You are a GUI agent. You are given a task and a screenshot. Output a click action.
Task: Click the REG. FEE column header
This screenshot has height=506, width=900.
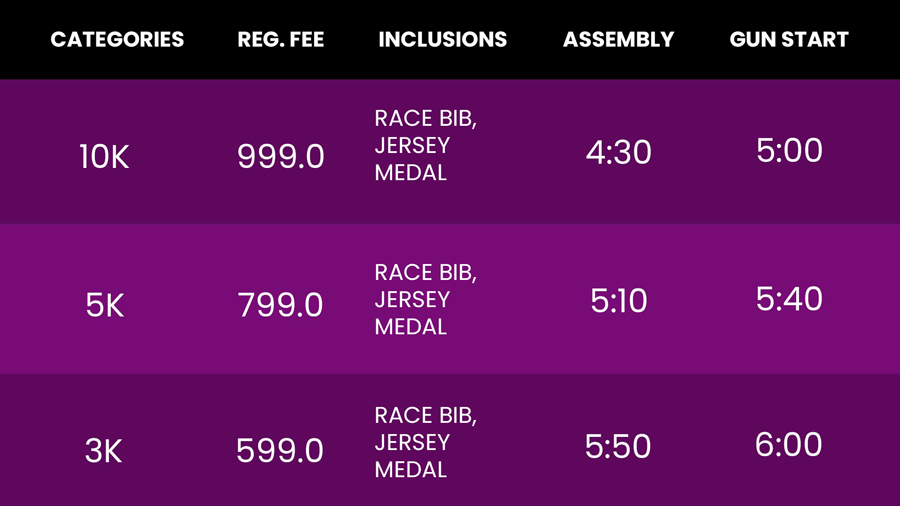pyautogui.click(x=281, y=40)
